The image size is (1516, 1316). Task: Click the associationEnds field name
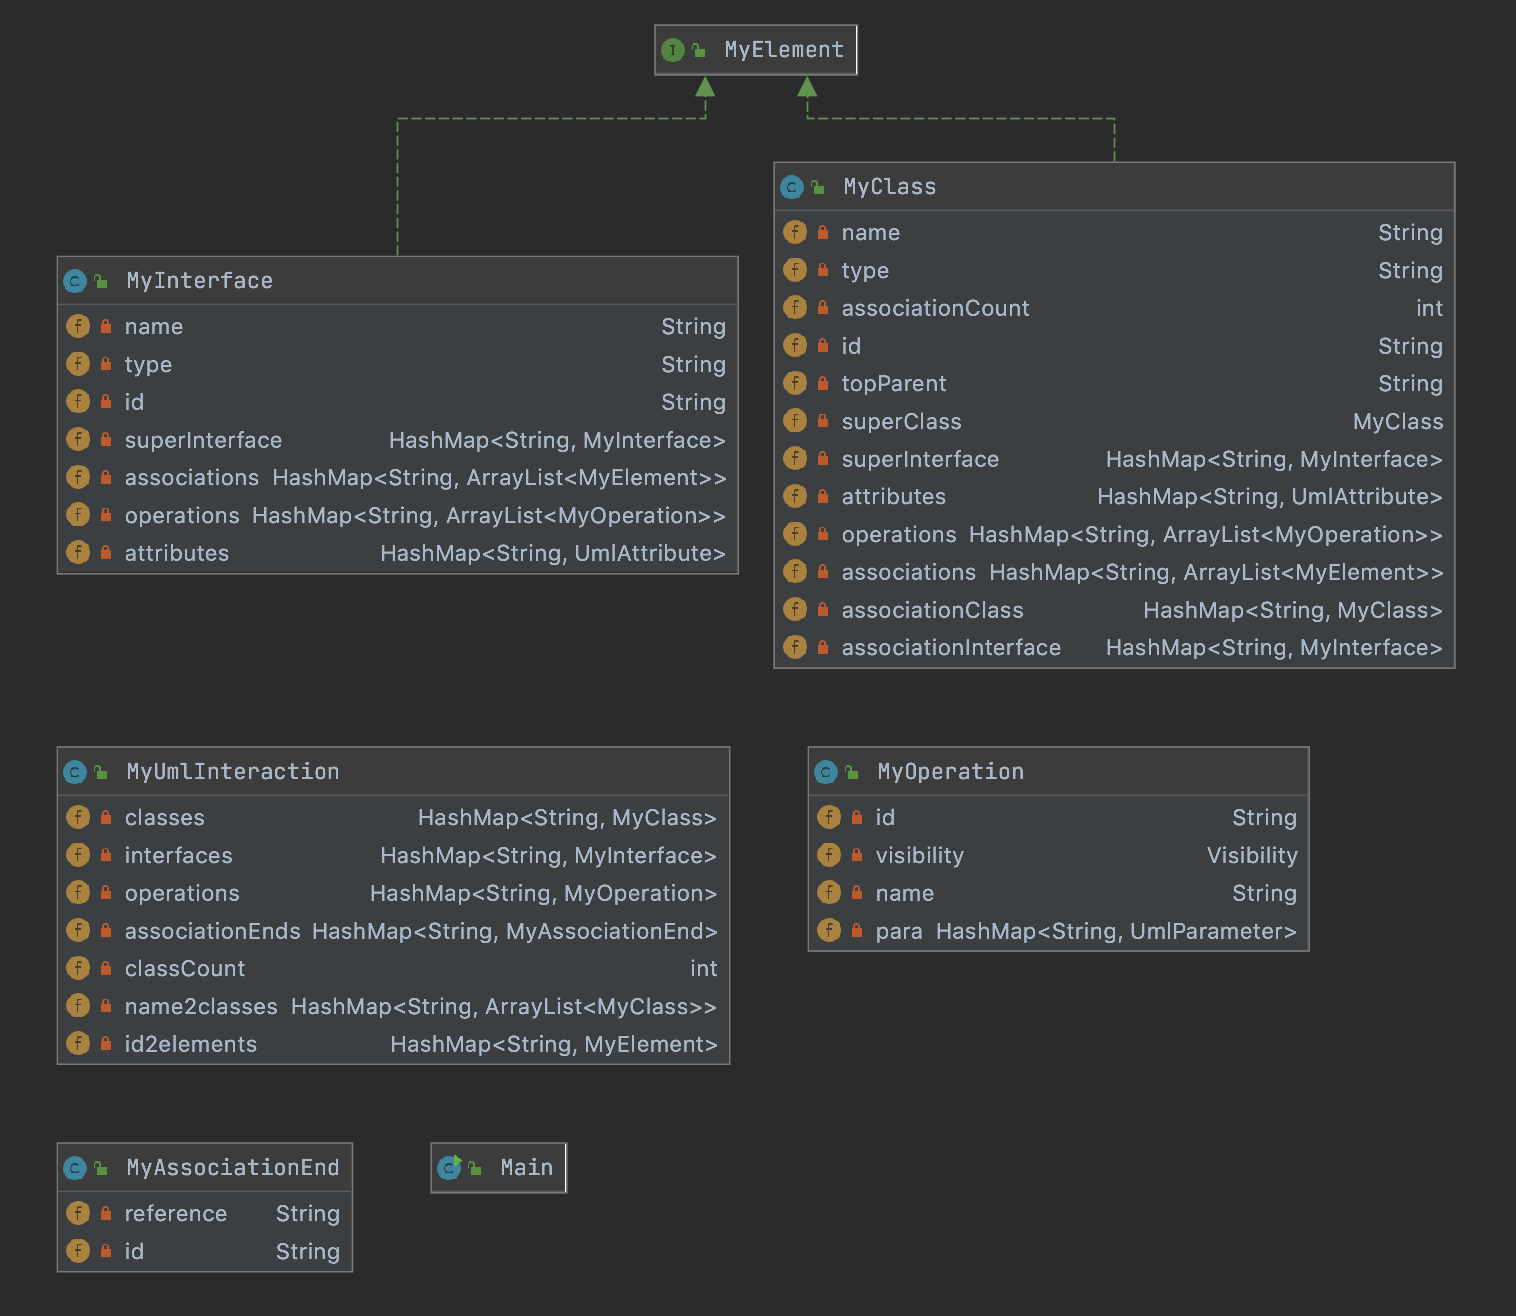point(213,931)
